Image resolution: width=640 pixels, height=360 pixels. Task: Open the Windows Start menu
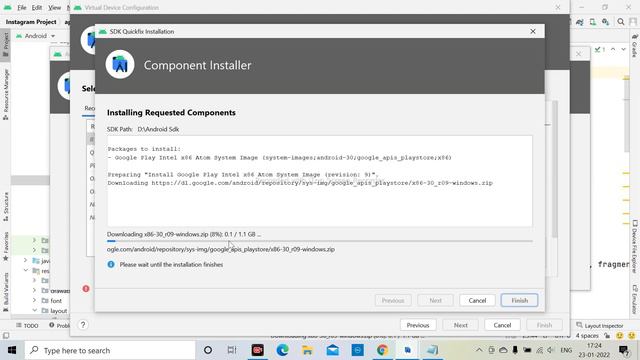12,350
